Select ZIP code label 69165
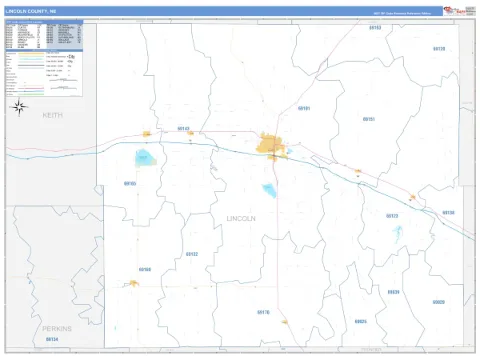The image size is (480, 360). click(x=130, y=184)
